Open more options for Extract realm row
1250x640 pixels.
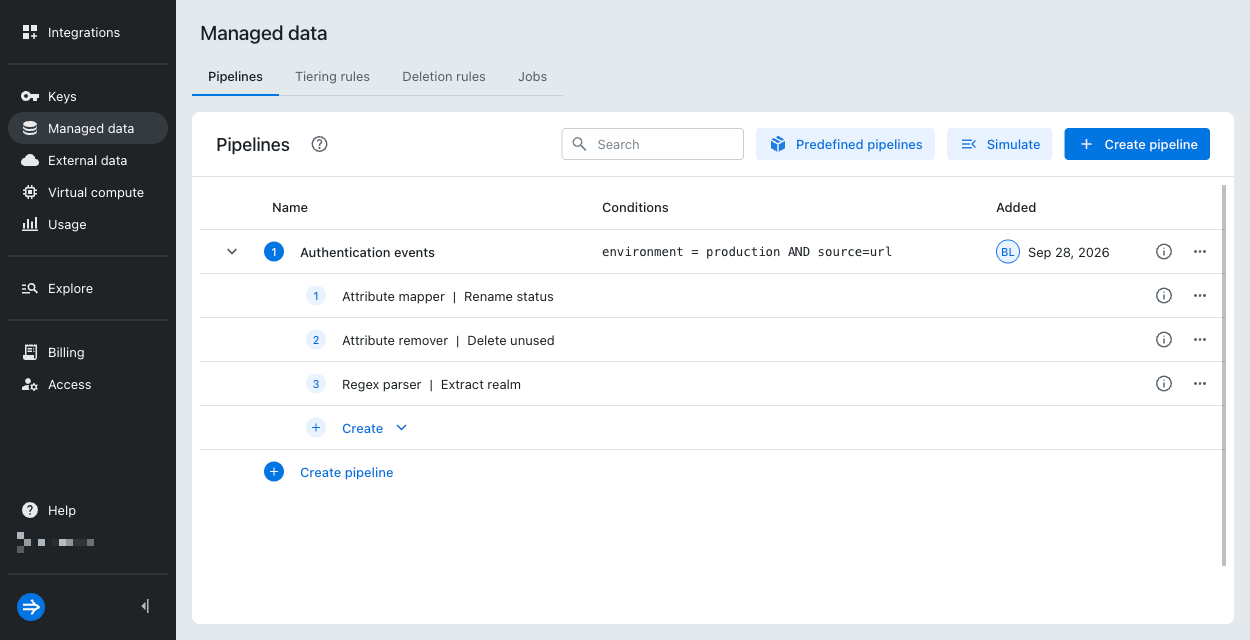point(1200,384)
